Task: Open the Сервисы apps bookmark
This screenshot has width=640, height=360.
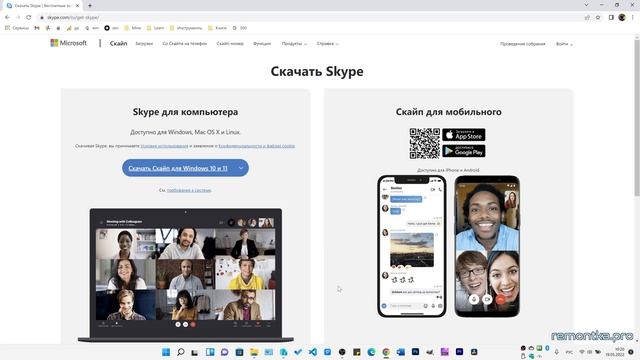Action: click(x=17, y=28)
